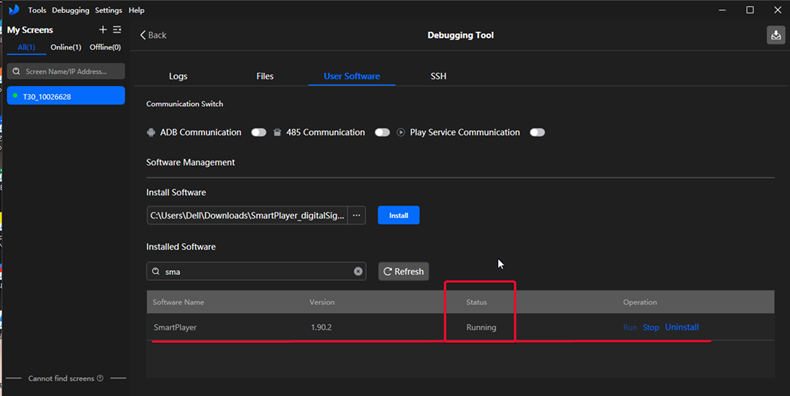This screenshot has height=396, width=790.
Task: Show Offline(0) screens tab
Action: pos(105,47)
